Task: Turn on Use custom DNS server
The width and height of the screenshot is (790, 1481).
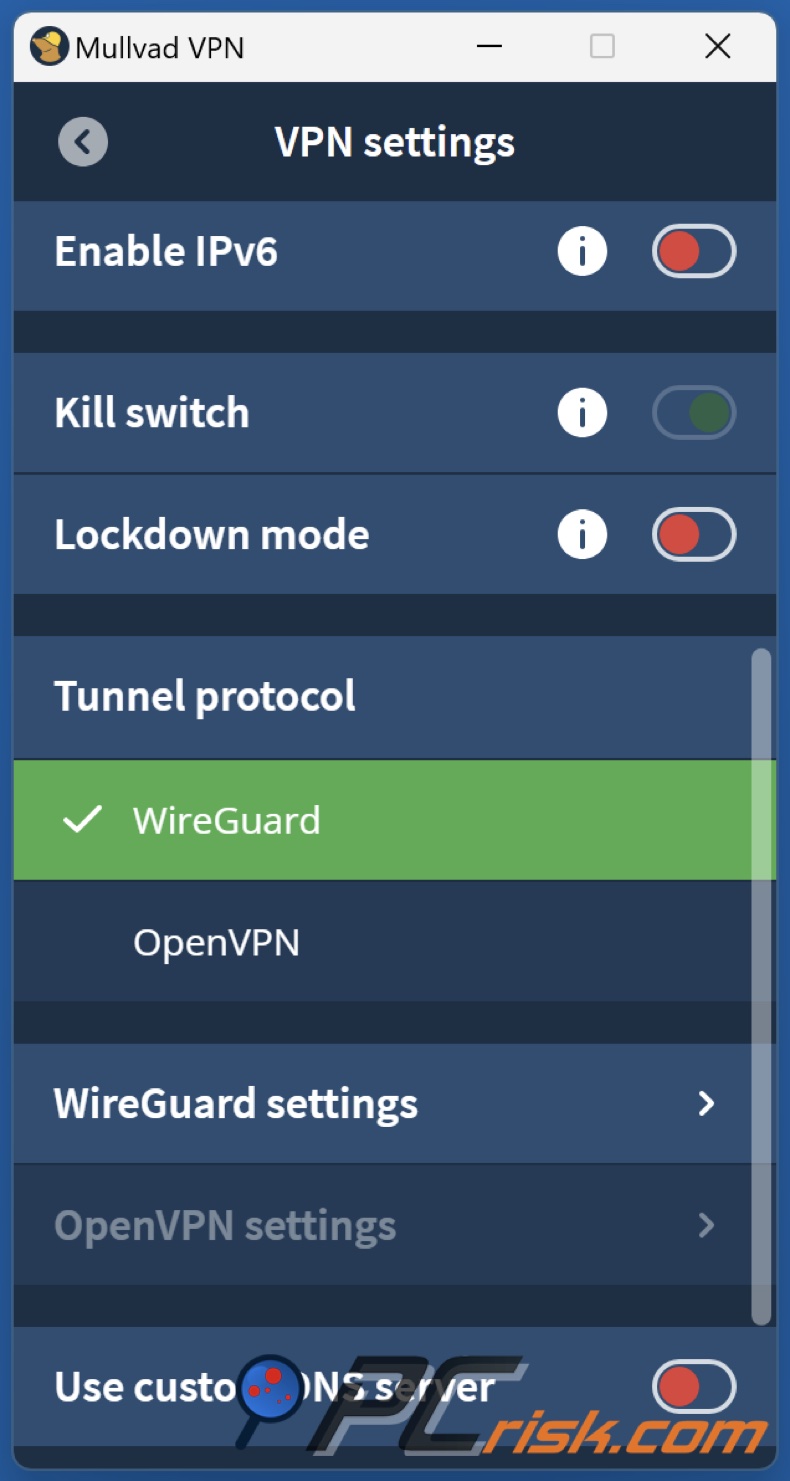Action: [x=693, y=1387]
